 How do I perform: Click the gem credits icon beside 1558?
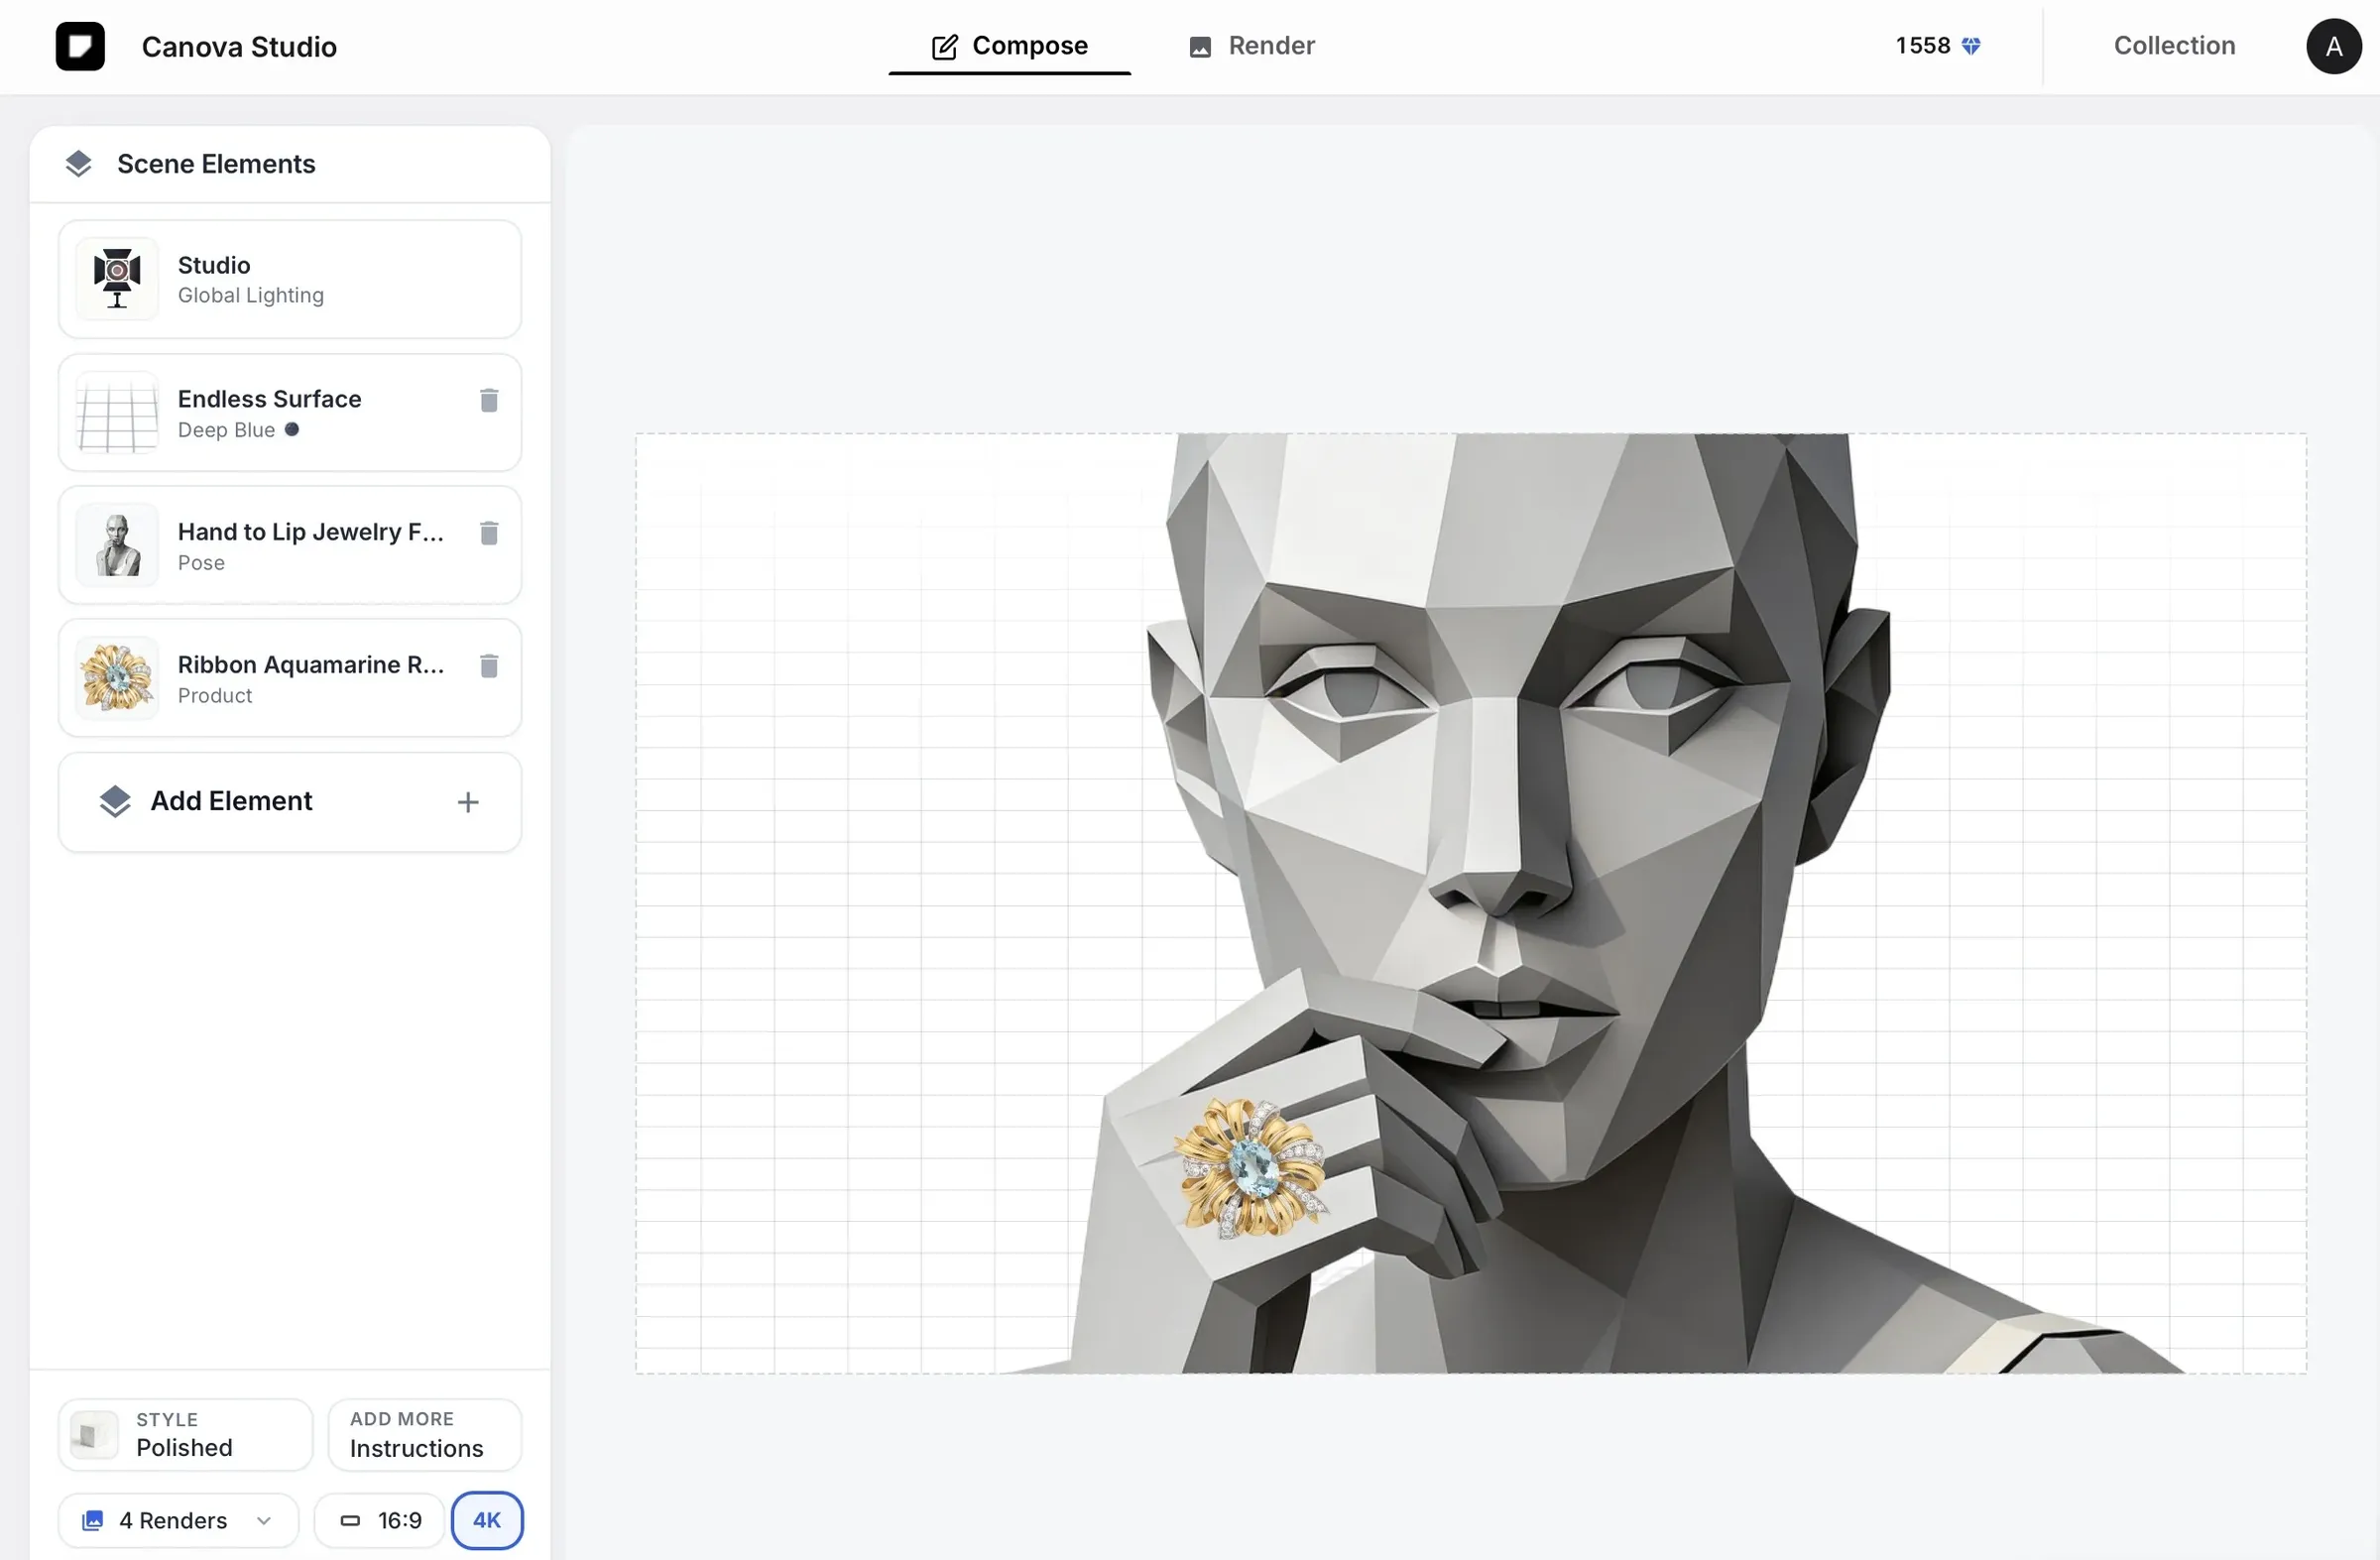(x=1971, y=45)
